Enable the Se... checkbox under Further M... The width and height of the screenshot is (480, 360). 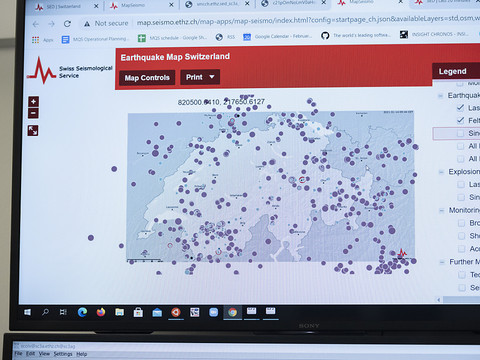coord(462,287)
